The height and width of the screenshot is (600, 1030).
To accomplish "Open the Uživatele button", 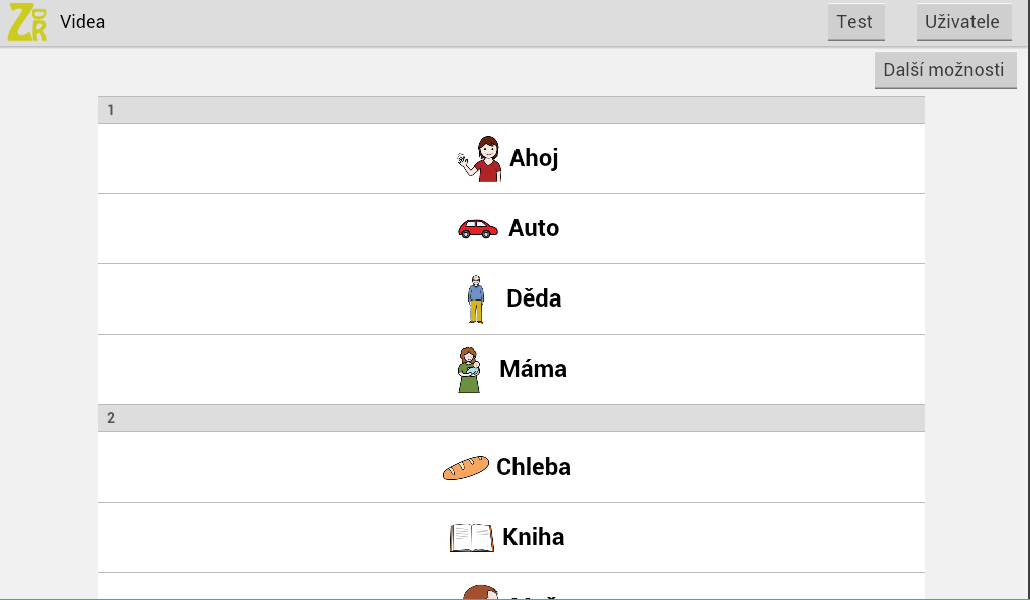I will point(964,22).
